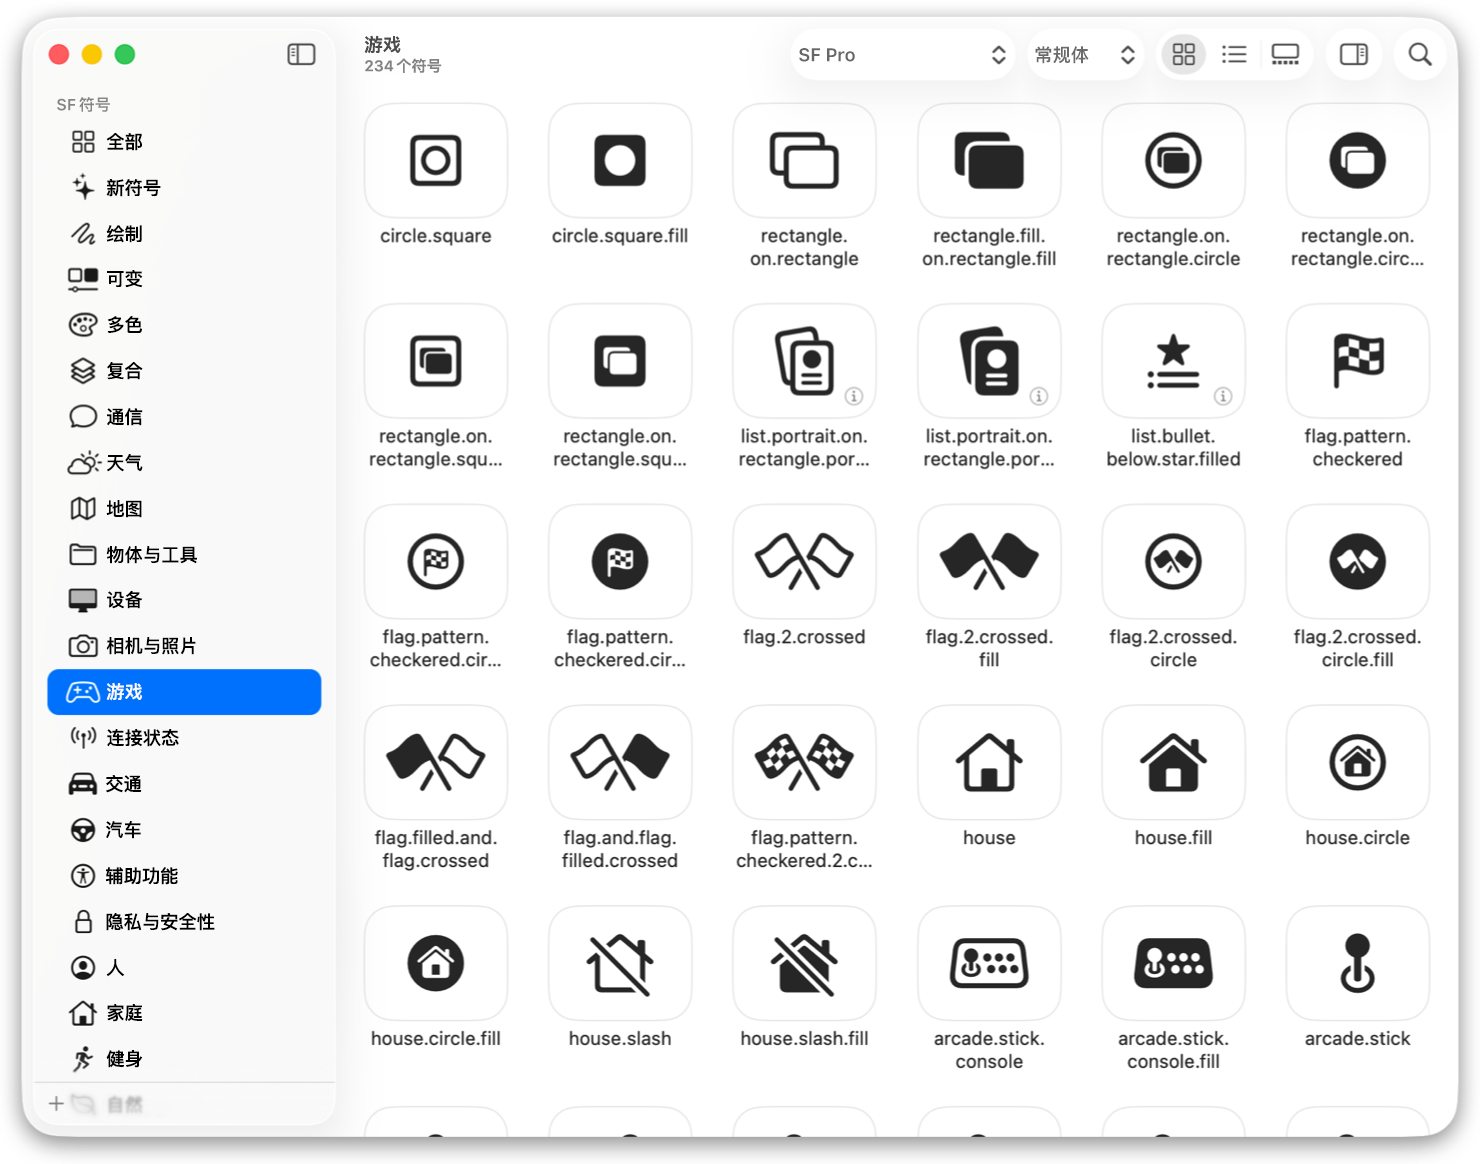The width and height of the screenshot is (1480, 1164).
Task: Show the 多色 category
Action: [184, 325]
